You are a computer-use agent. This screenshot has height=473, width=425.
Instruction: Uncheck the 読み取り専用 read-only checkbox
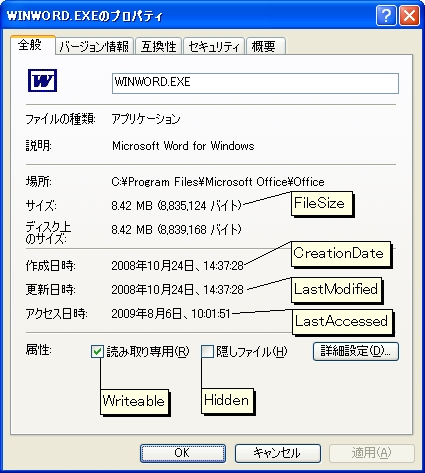(x=97, y=351)
